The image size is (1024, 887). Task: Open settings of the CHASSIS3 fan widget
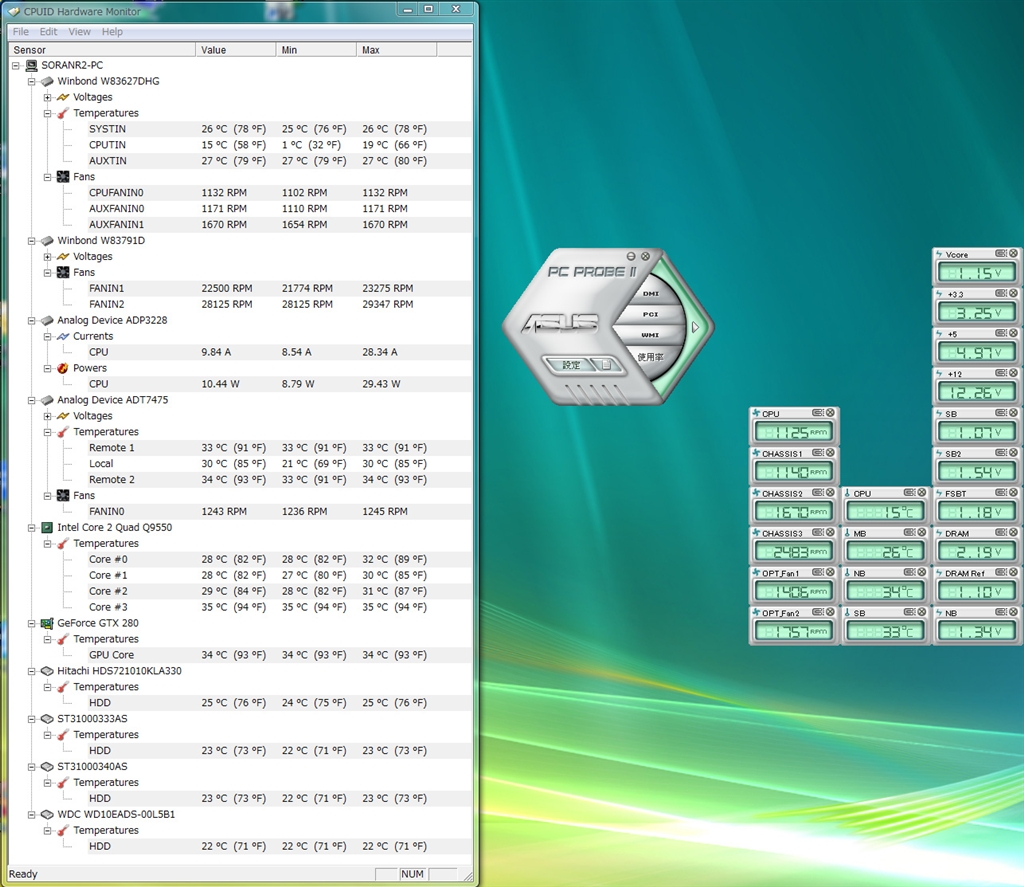(x=818, y=532)
